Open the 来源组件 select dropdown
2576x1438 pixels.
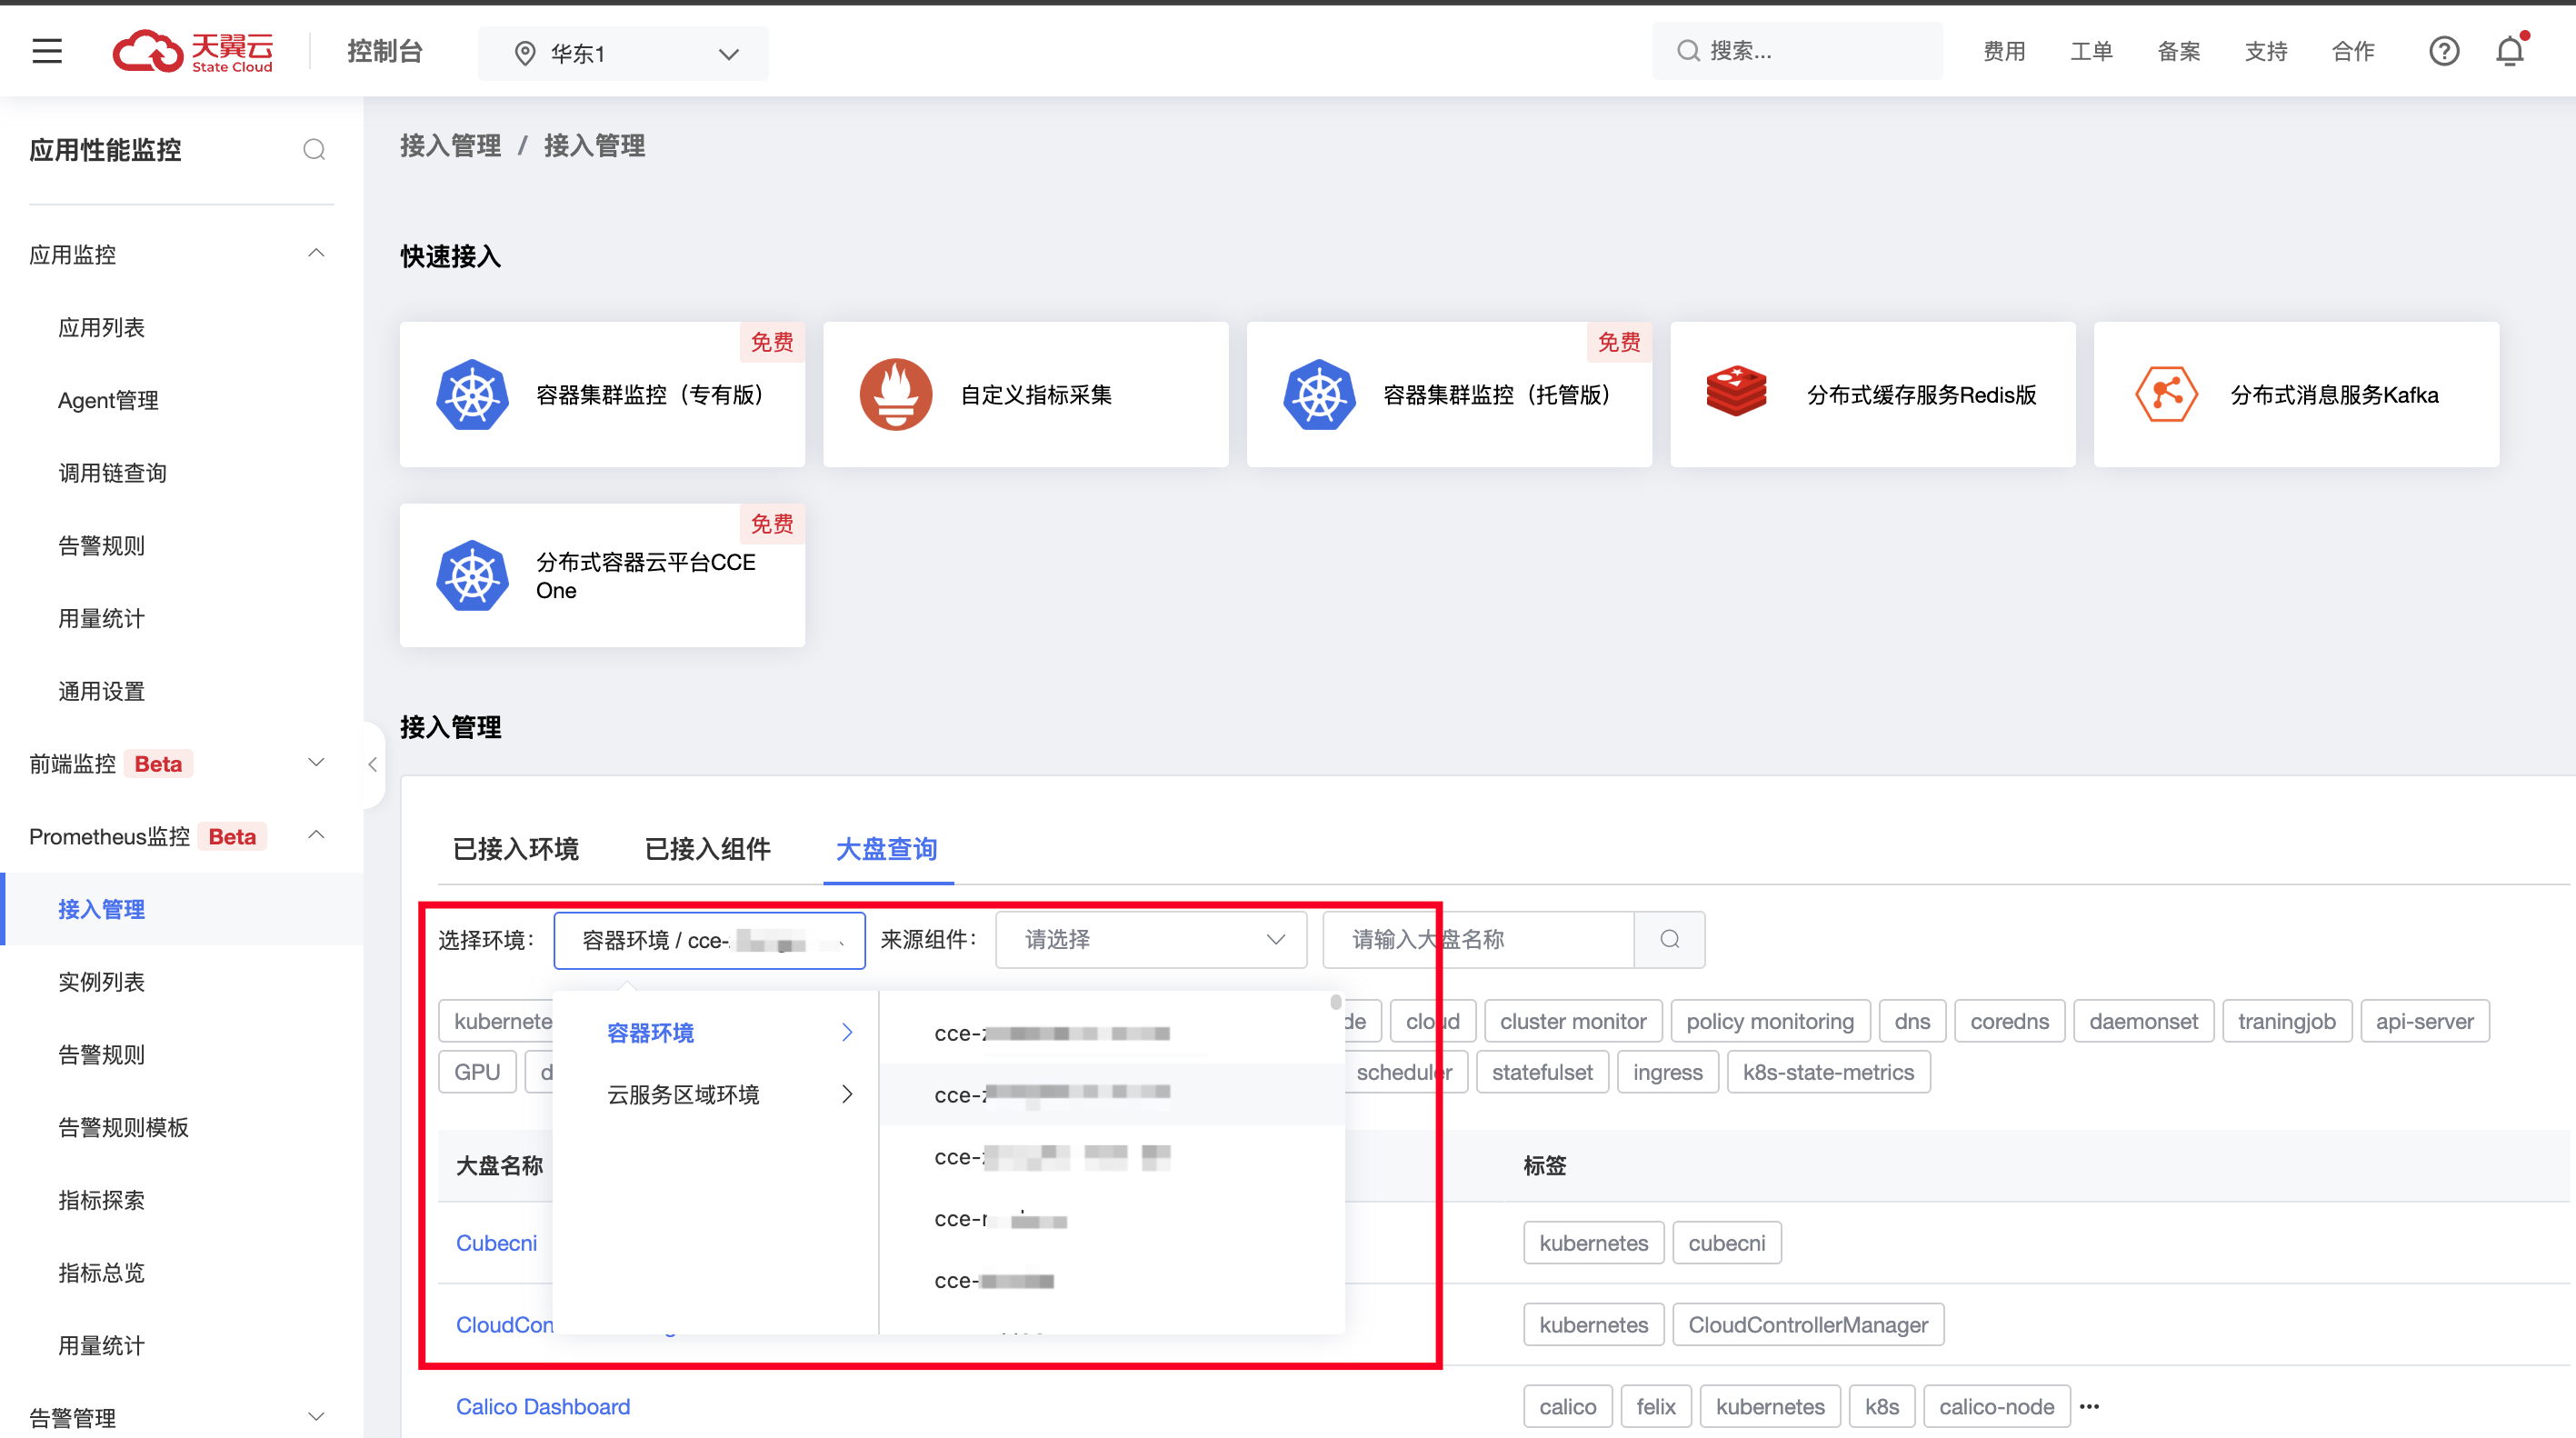click(x=1151, y=939)
